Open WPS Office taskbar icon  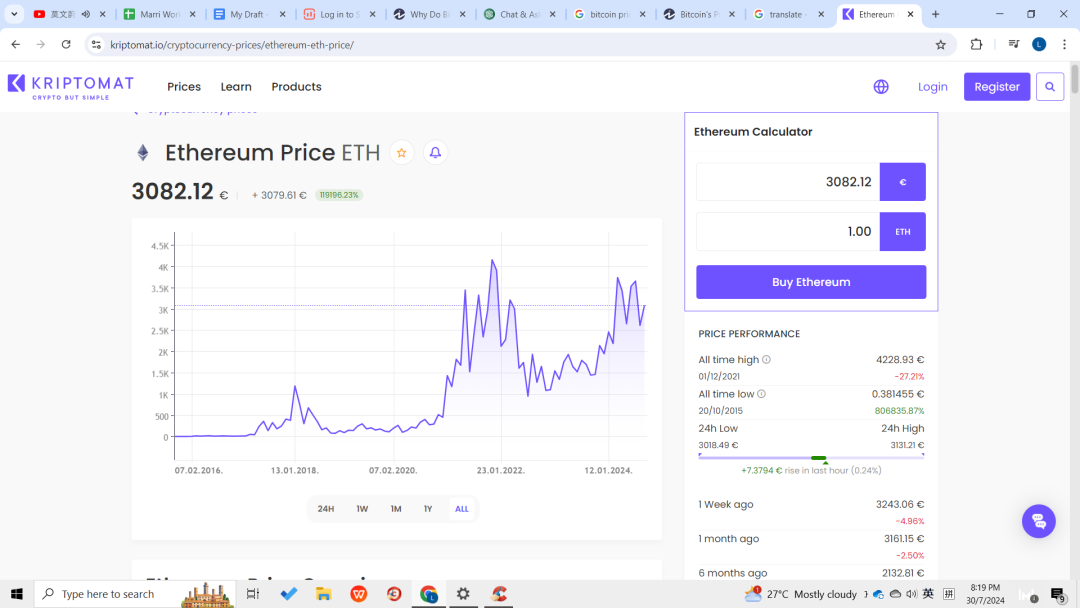(359, 594)
